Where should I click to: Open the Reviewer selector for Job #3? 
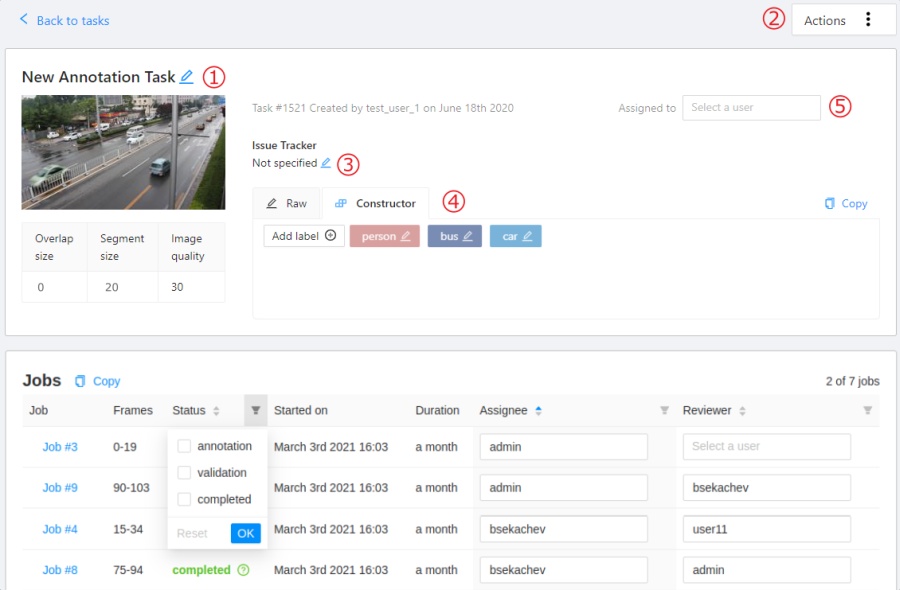[x=766, y=446]
